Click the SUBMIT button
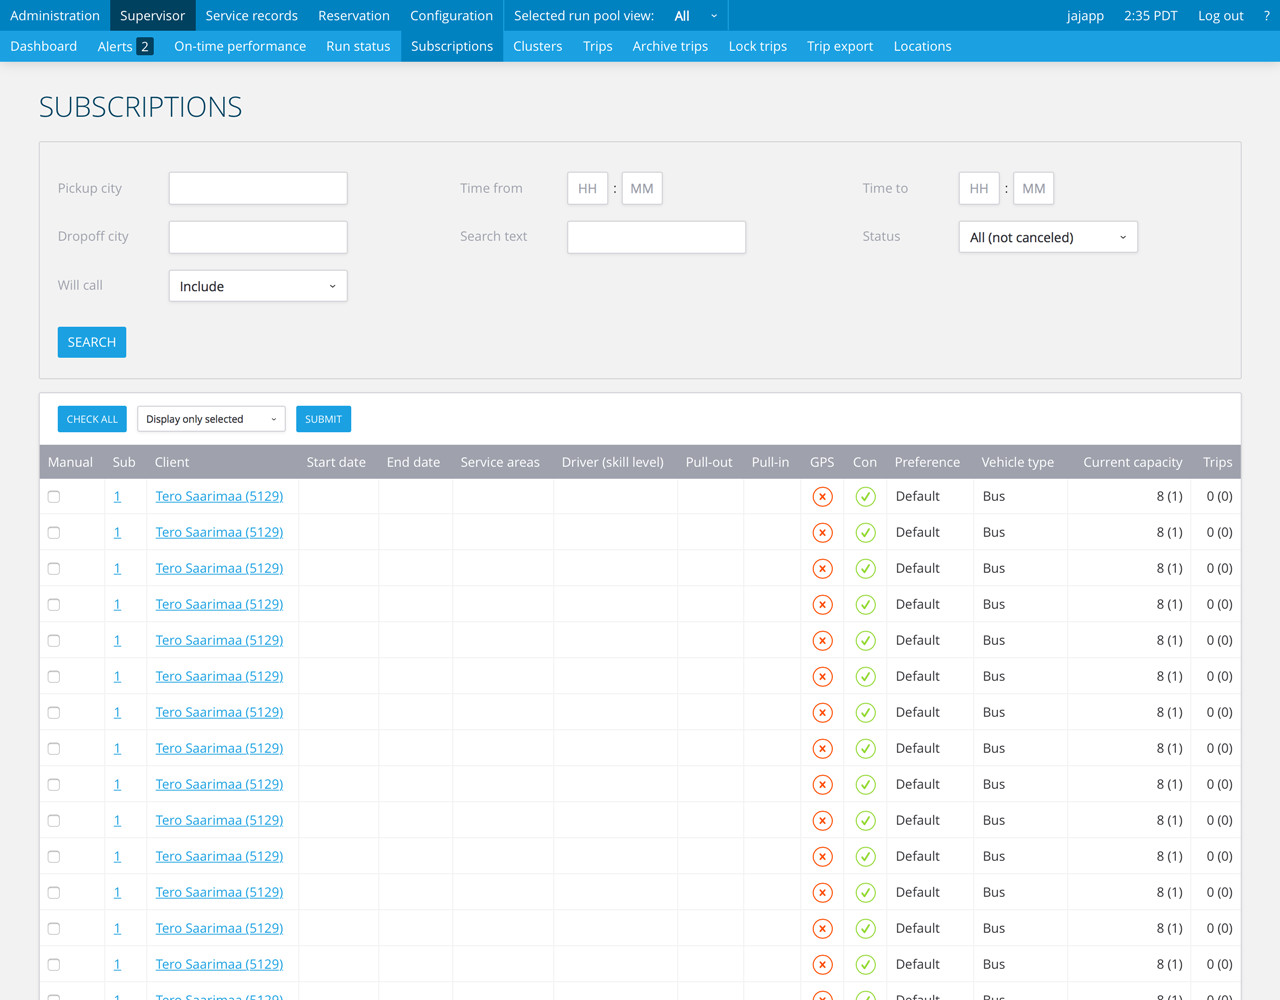This screenshot has height=1000, width=1280. click(x=323, y=419)
